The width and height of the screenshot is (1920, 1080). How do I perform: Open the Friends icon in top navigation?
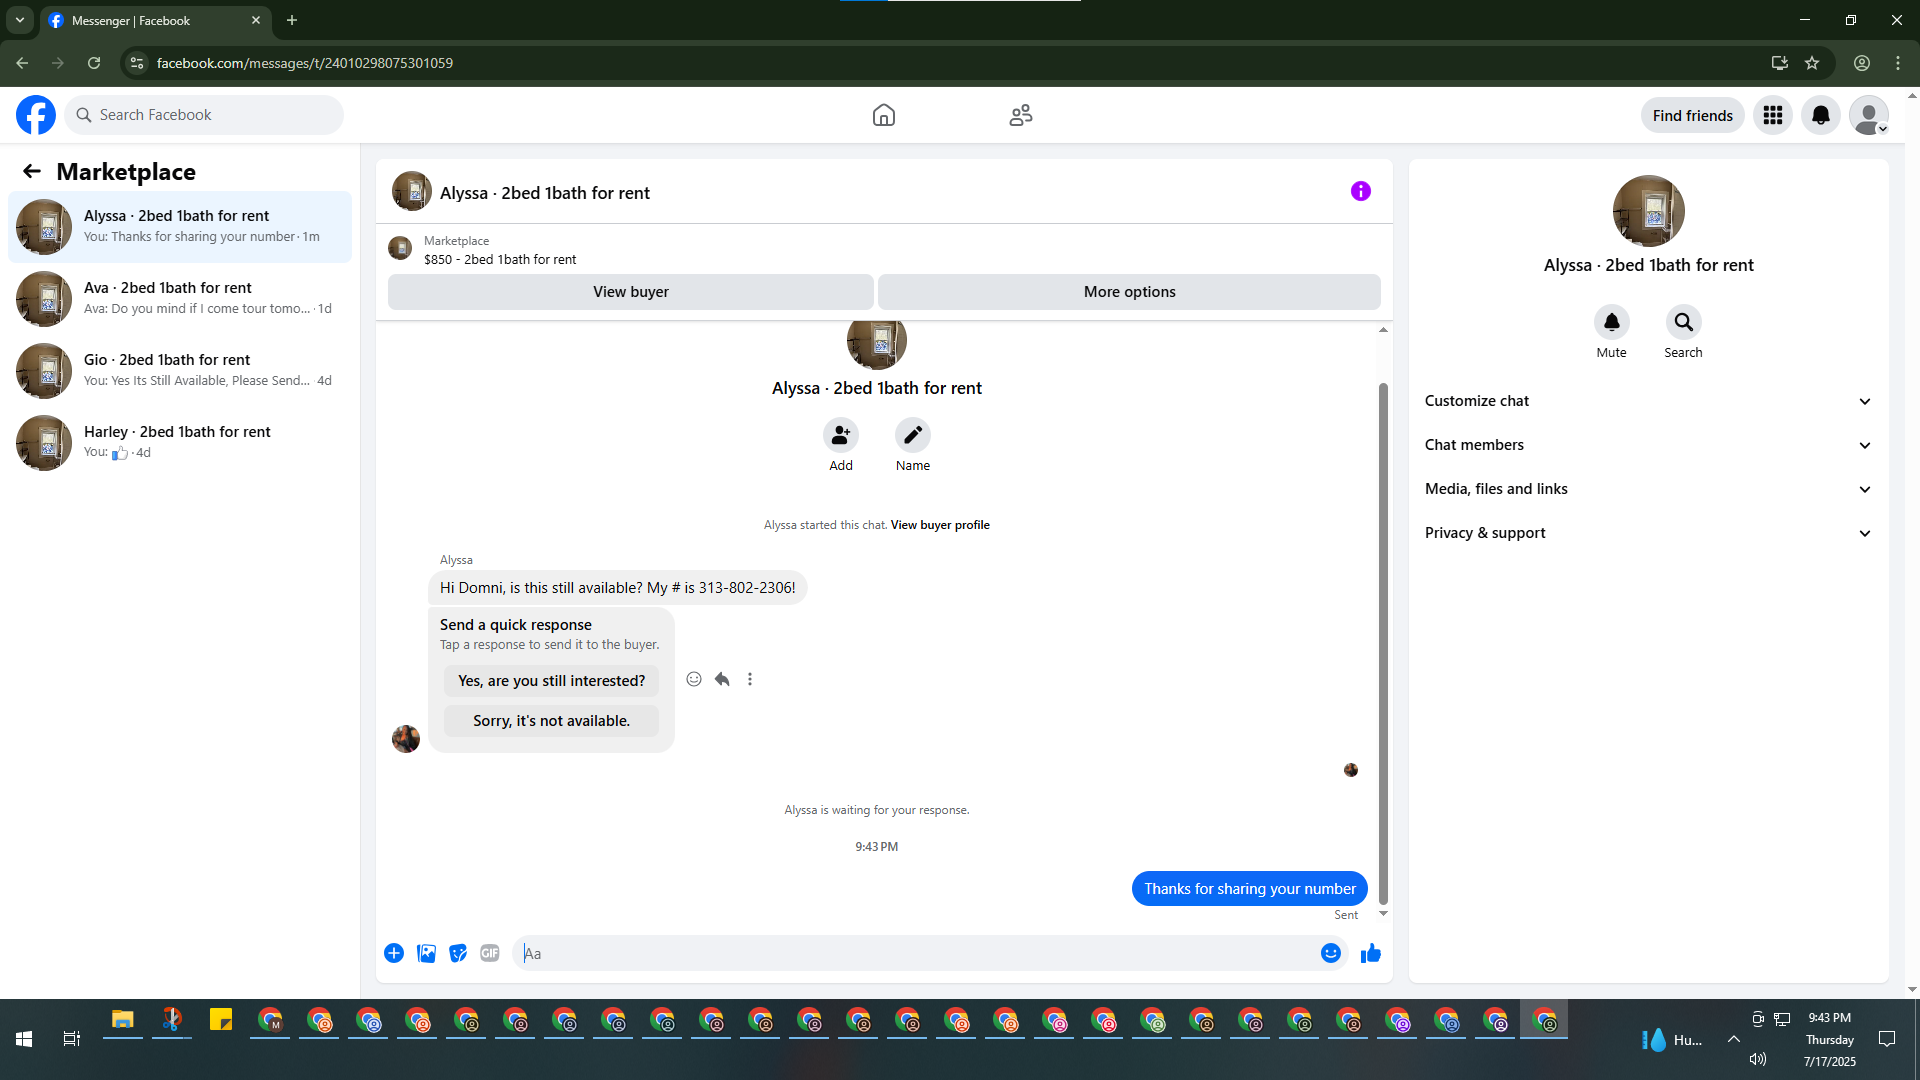[x=1021, y=115]
